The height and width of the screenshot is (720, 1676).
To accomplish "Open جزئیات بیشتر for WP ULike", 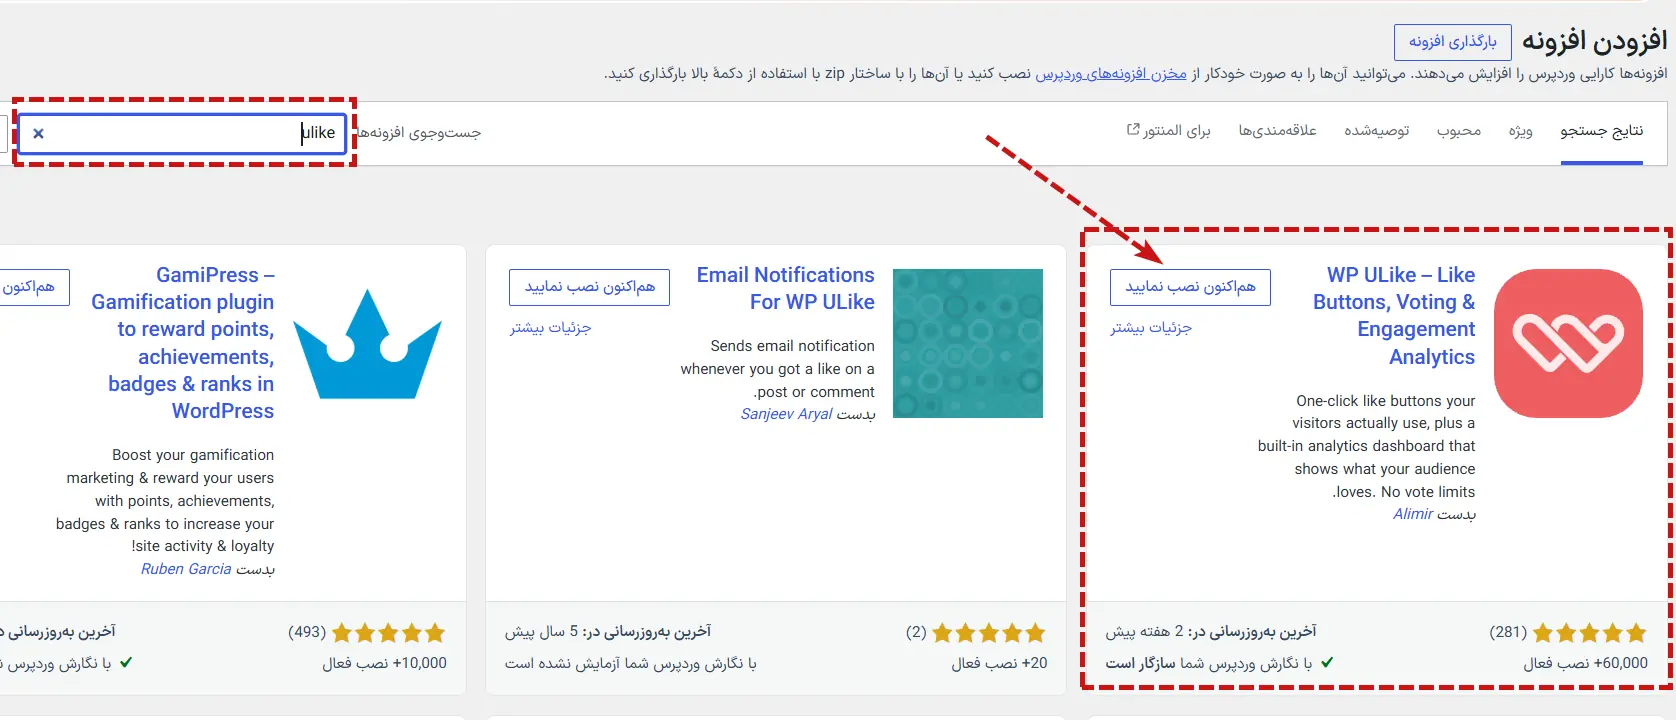I will tap(1151, 328).
